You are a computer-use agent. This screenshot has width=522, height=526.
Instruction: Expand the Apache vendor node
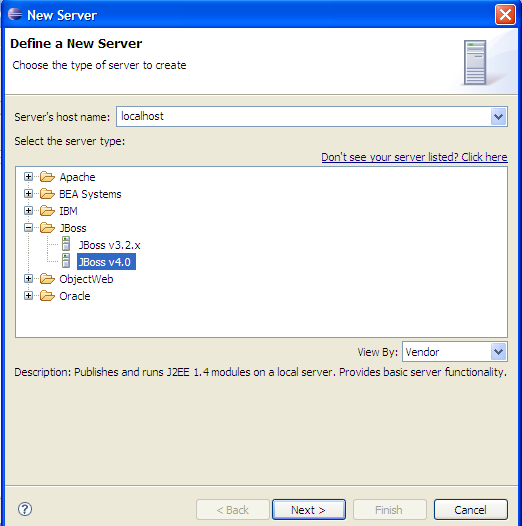(x=29, y=176)
